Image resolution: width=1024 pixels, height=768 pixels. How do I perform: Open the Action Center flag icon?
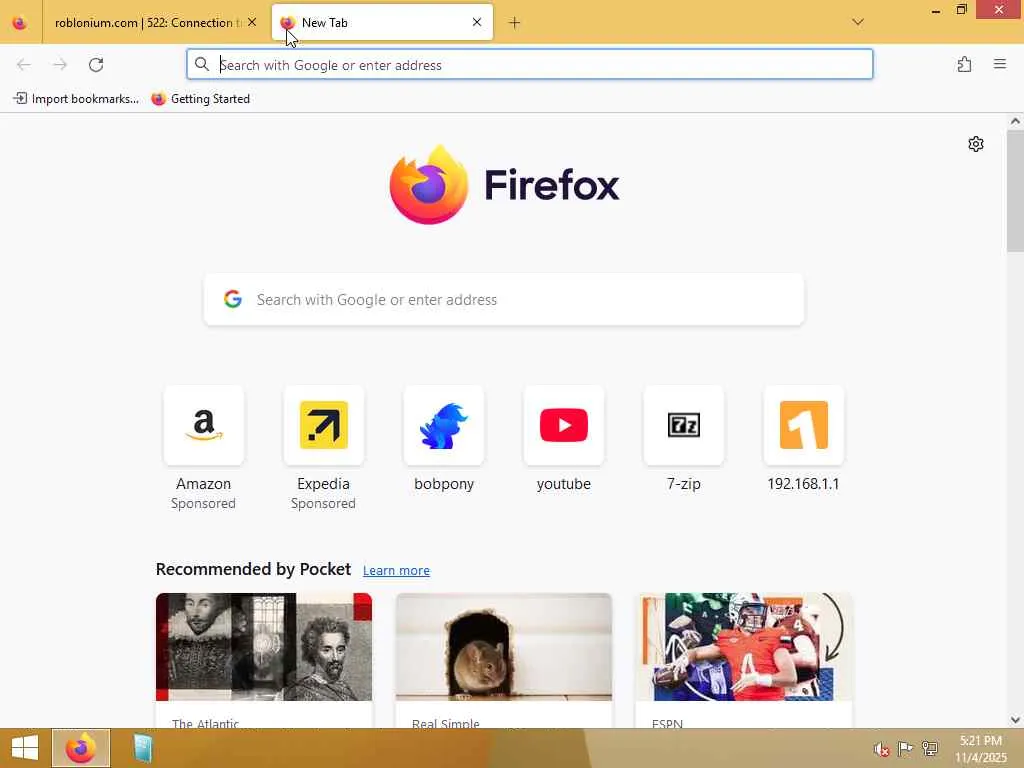tap(905, 749)
